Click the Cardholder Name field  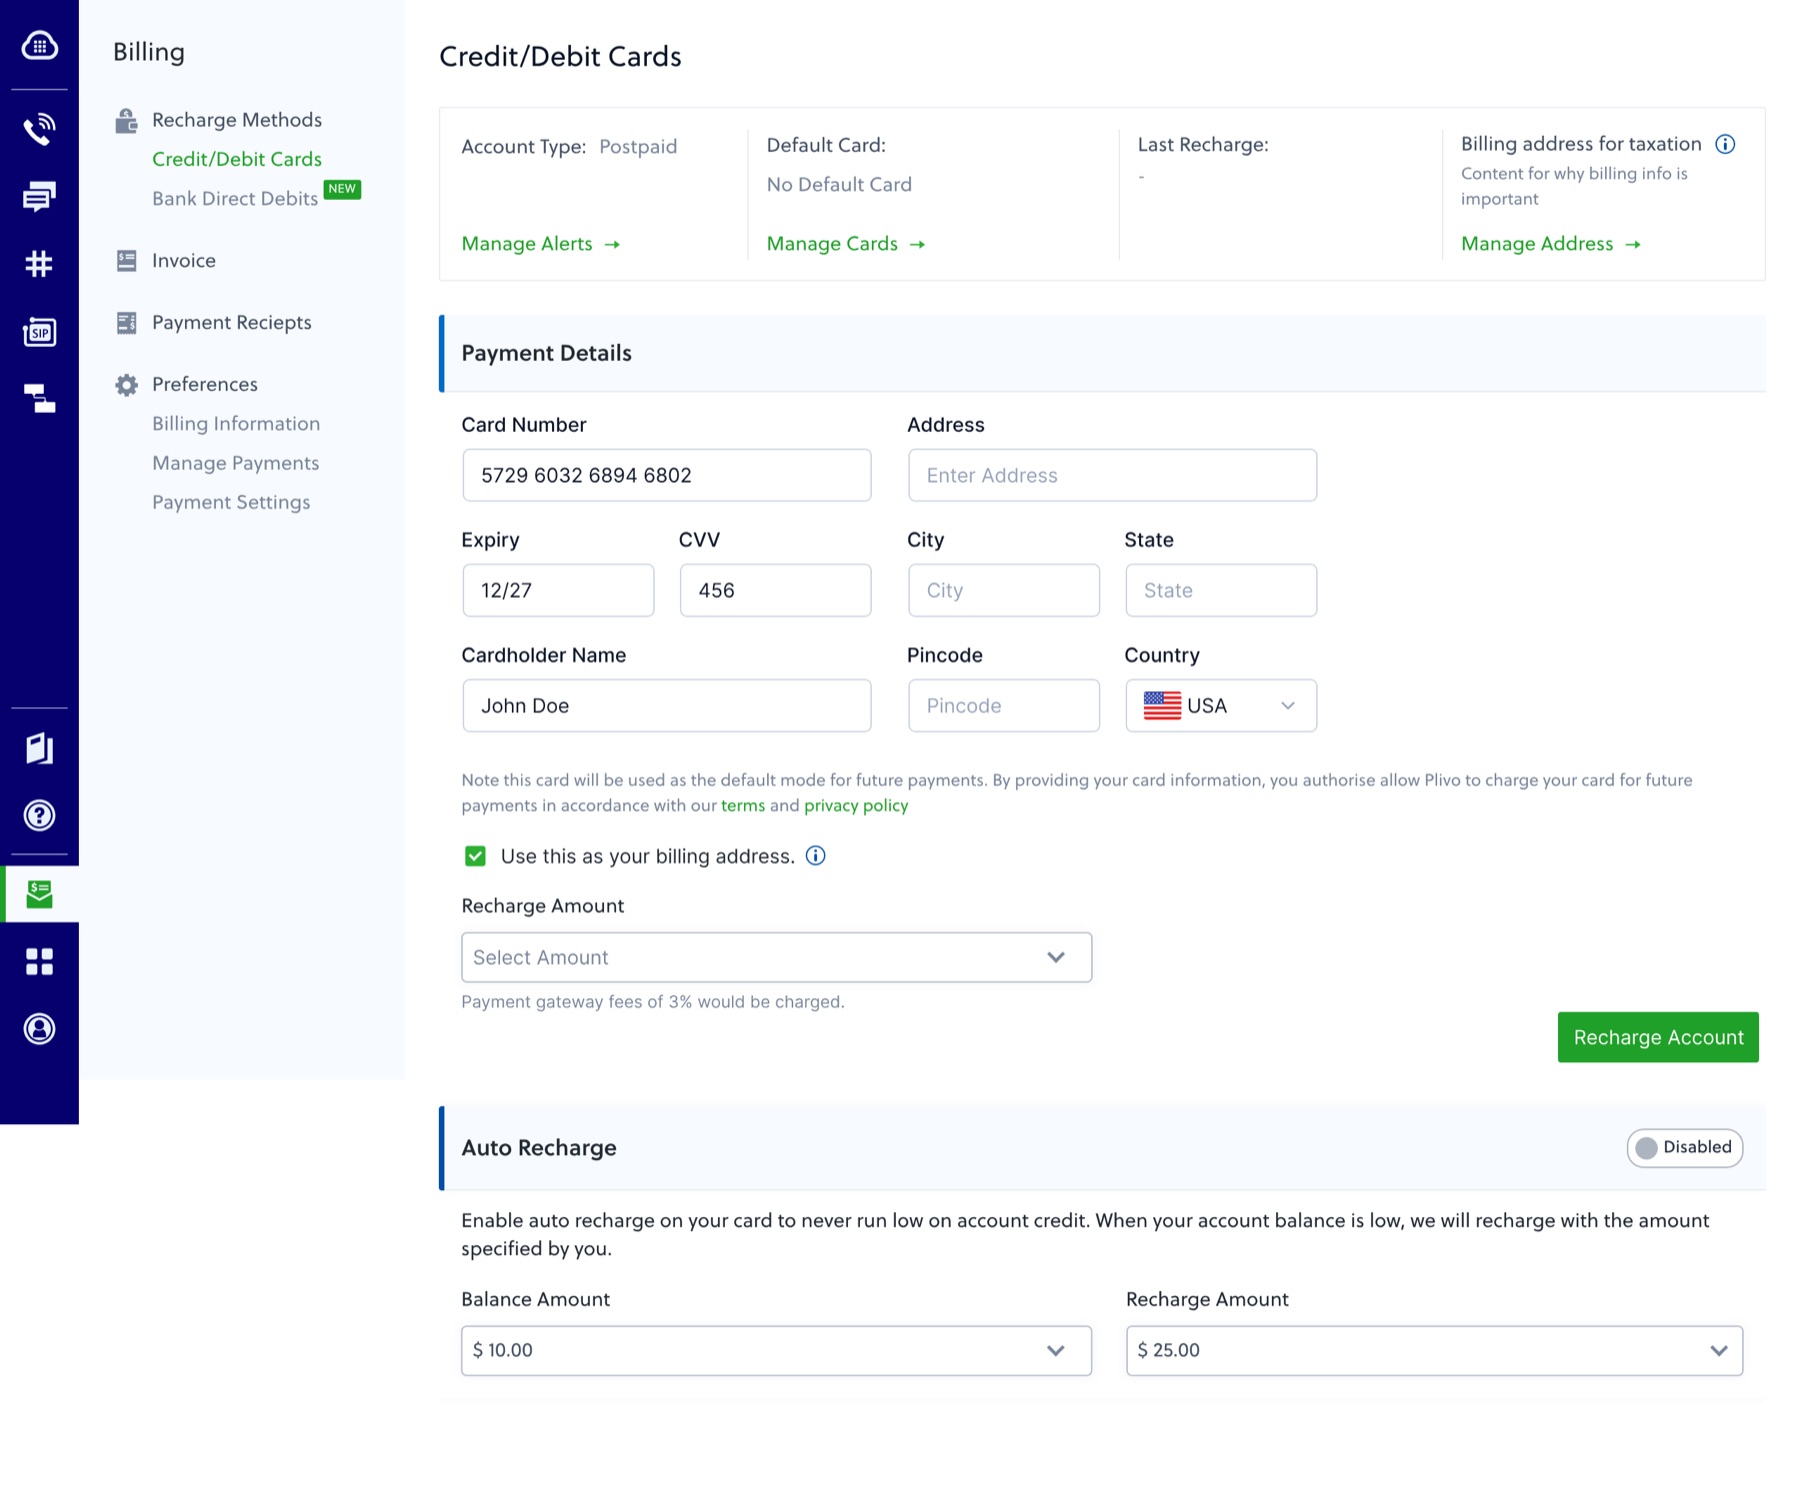click(667, 706)
